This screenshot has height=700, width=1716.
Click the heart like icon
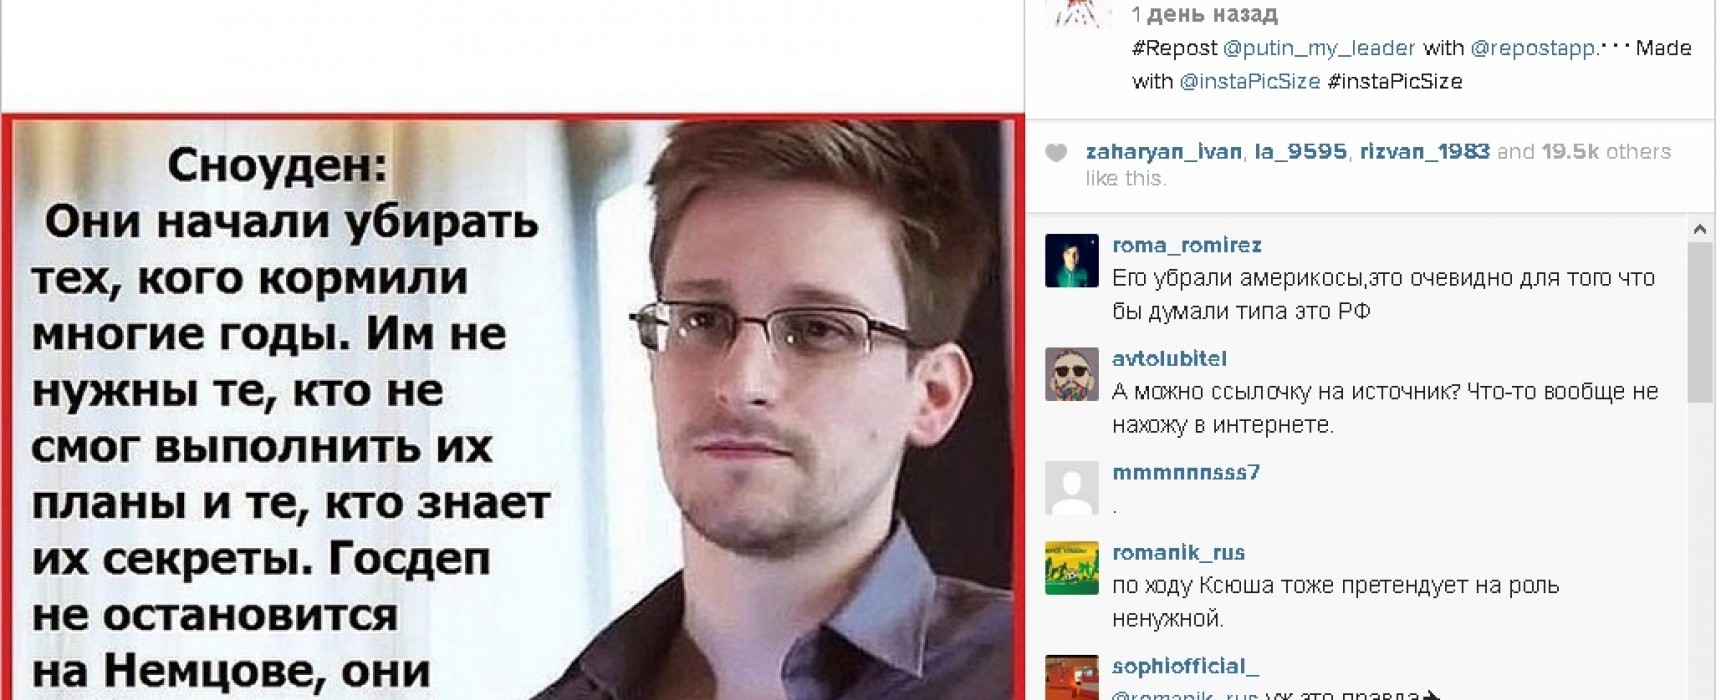point(1056,152)
